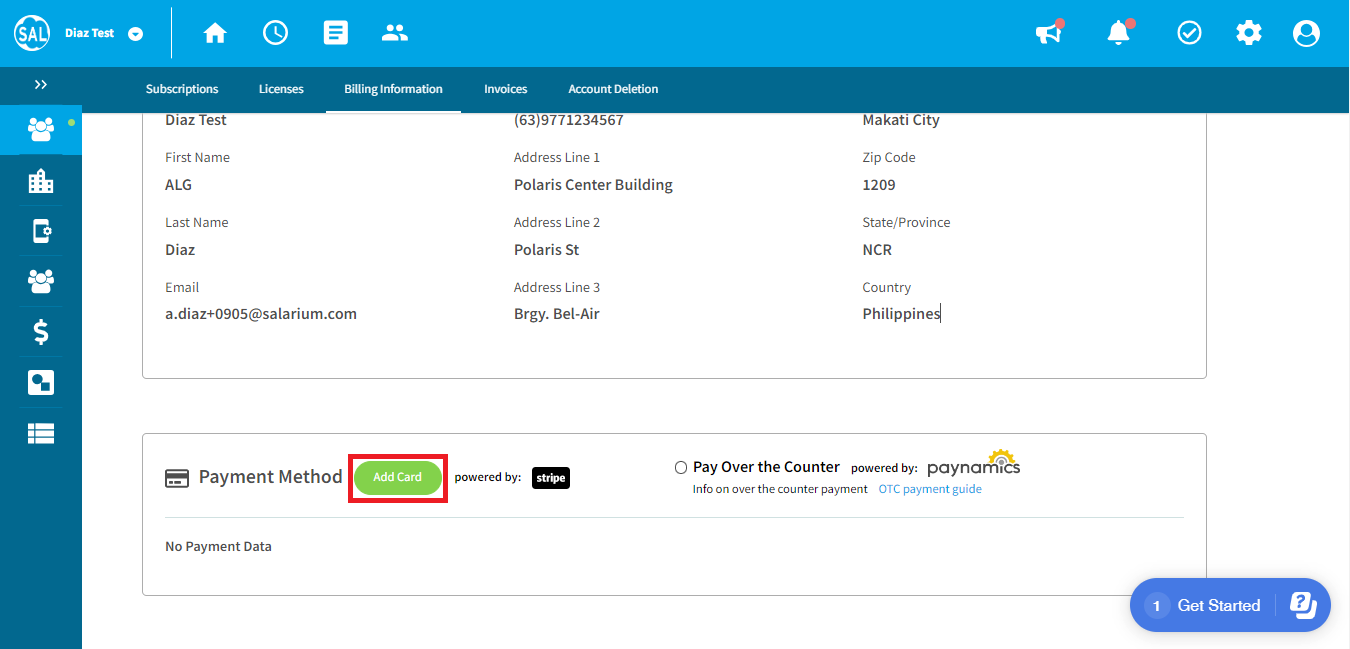This screenshot has height=649, width=1350.
Task: Open the people icon in top bar
Action: point(395,33)
